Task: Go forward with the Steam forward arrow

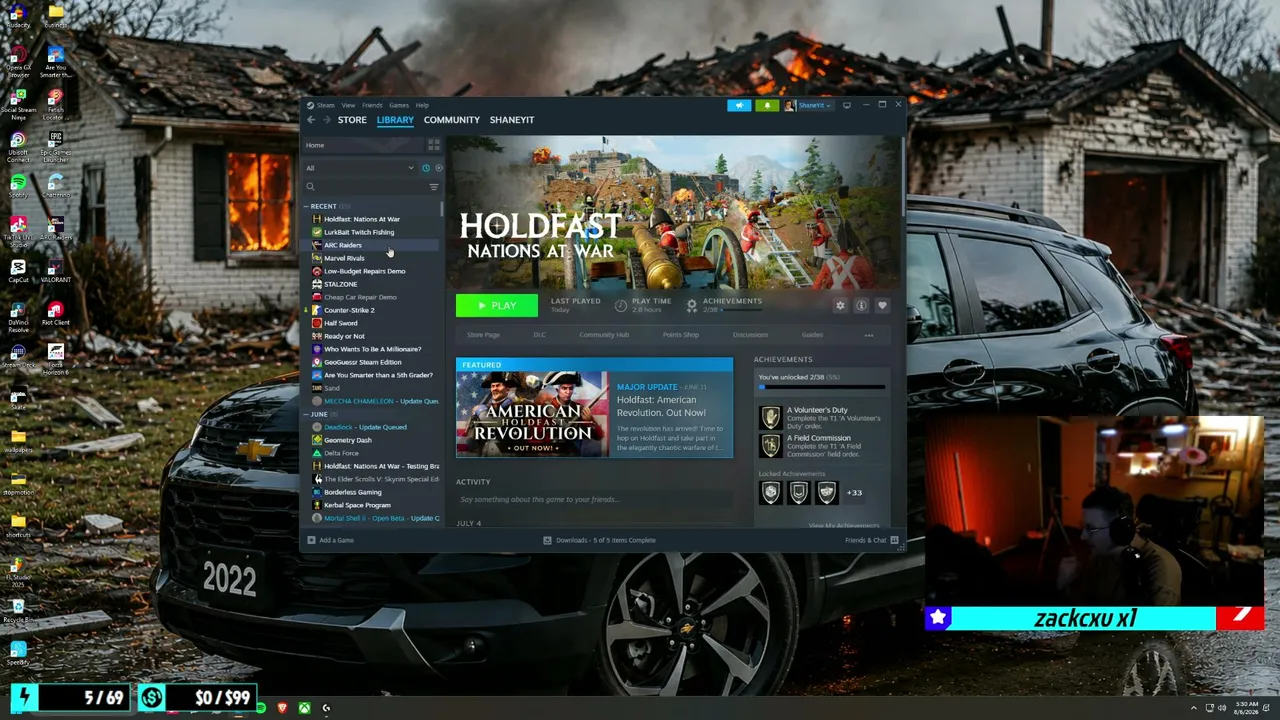Action: pos(326,120)
